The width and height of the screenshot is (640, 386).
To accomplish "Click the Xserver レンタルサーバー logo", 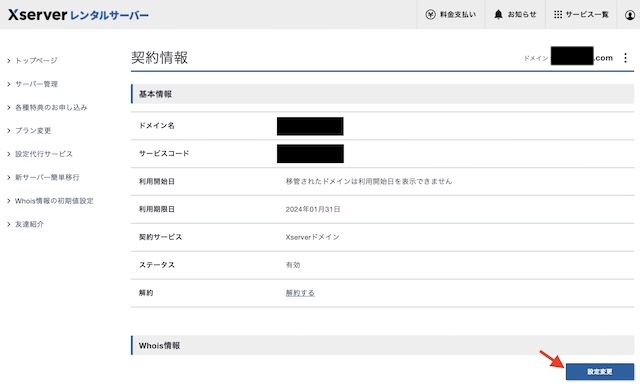I will (78, 15).
